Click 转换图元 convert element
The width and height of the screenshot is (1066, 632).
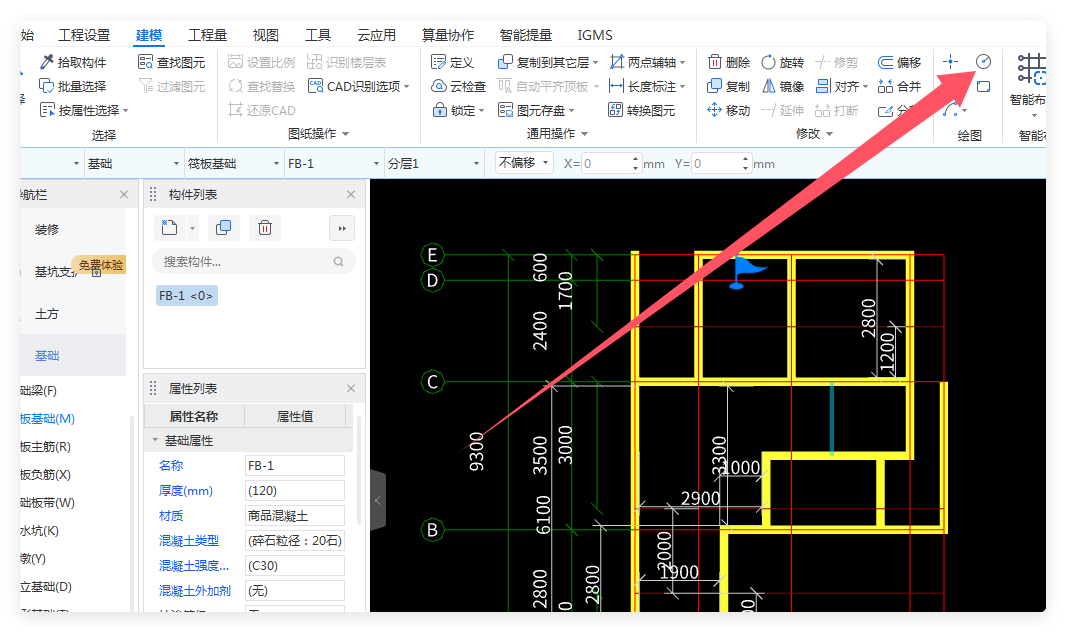pos(641,110)
